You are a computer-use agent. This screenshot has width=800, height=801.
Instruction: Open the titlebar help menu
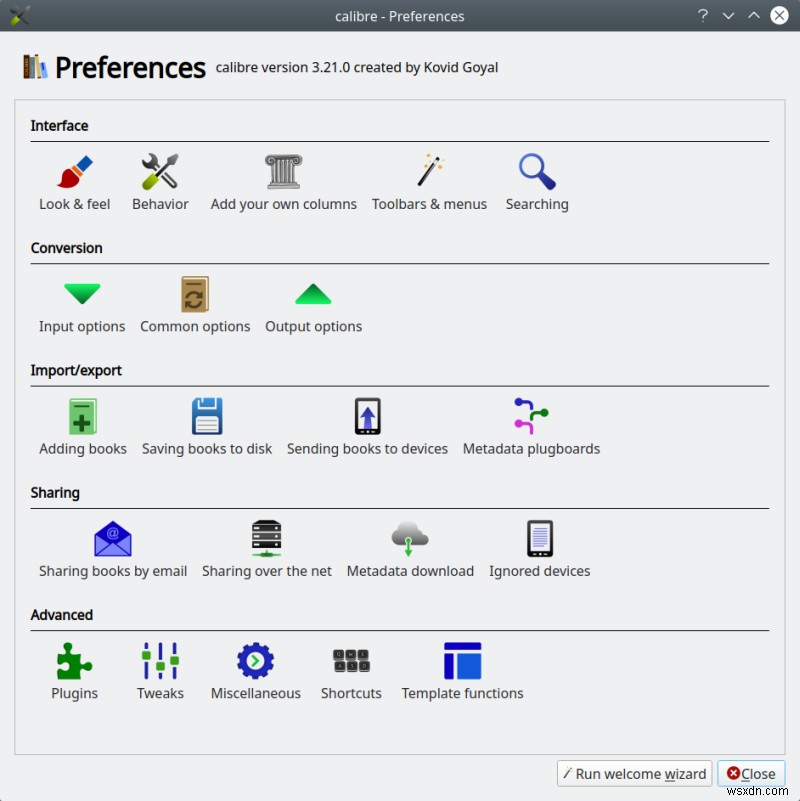click(x=702, y=16)
